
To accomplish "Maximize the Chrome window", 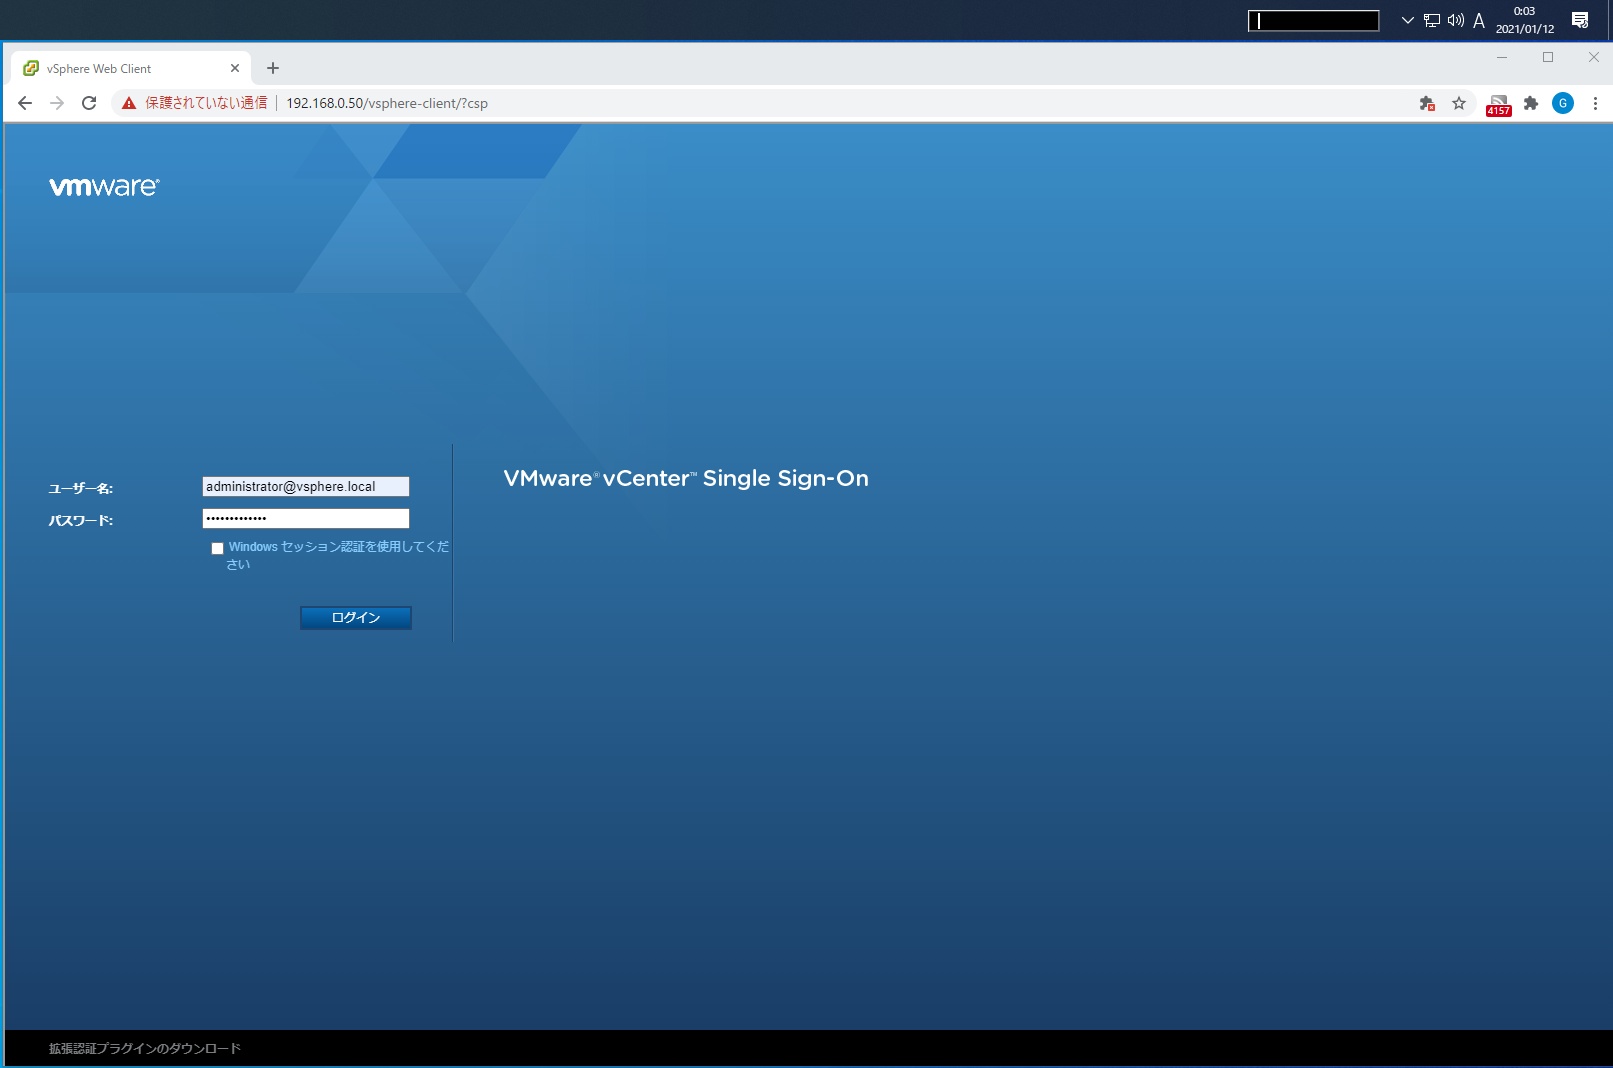I will click(1548, 57).
